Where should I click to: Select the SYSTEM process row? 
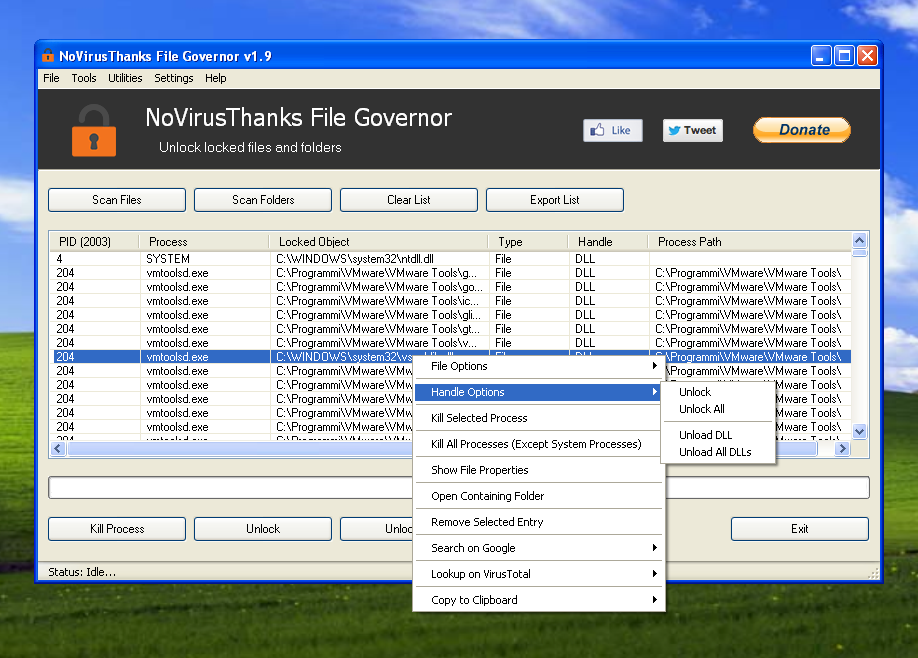pyautogui.click(x=451, y=259)
